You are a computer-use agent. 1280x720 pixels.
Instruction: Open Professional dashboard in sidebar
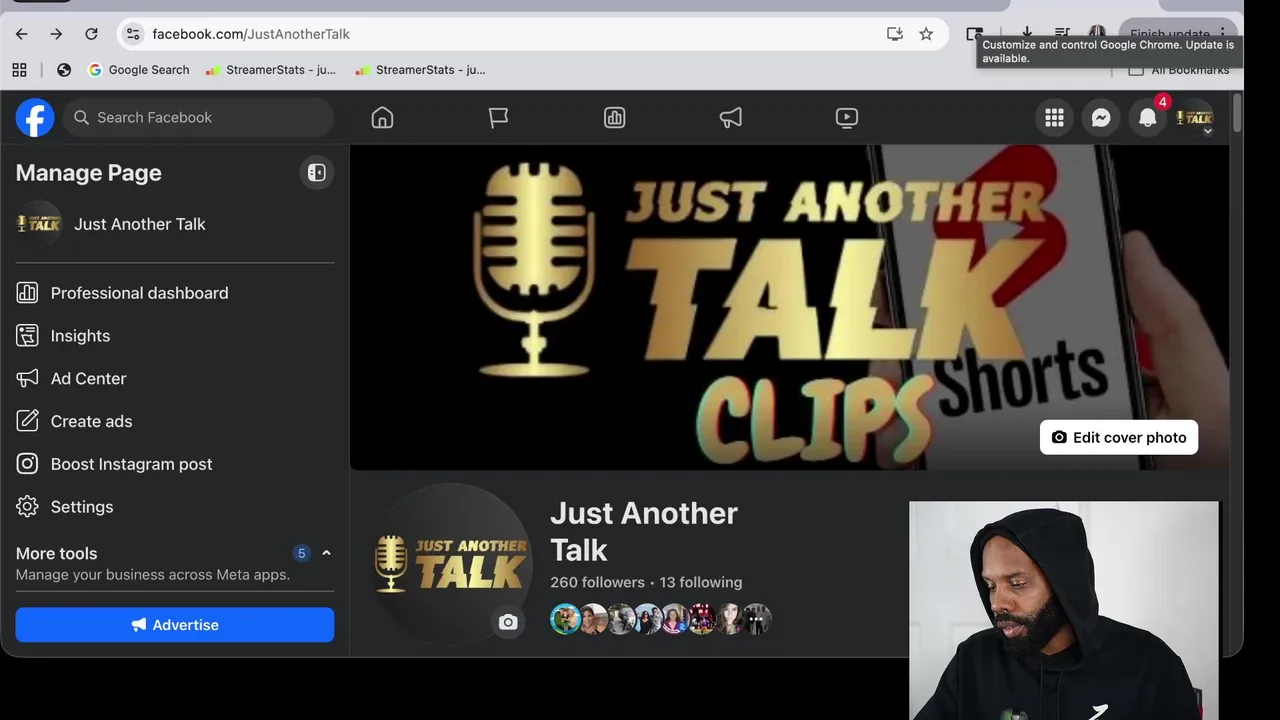click(175, 293)
